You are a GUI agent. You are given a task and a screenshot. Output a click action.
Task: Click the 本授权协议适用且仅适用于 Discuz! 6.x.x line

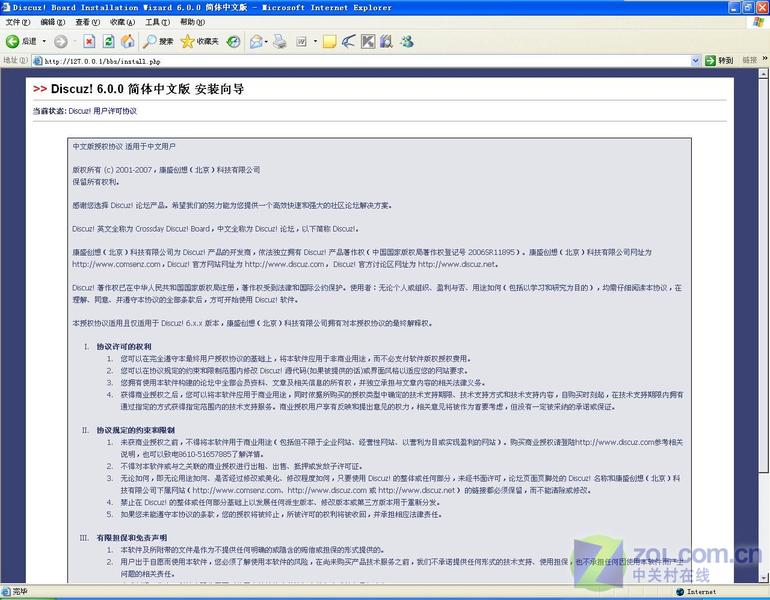pos(252,323)
